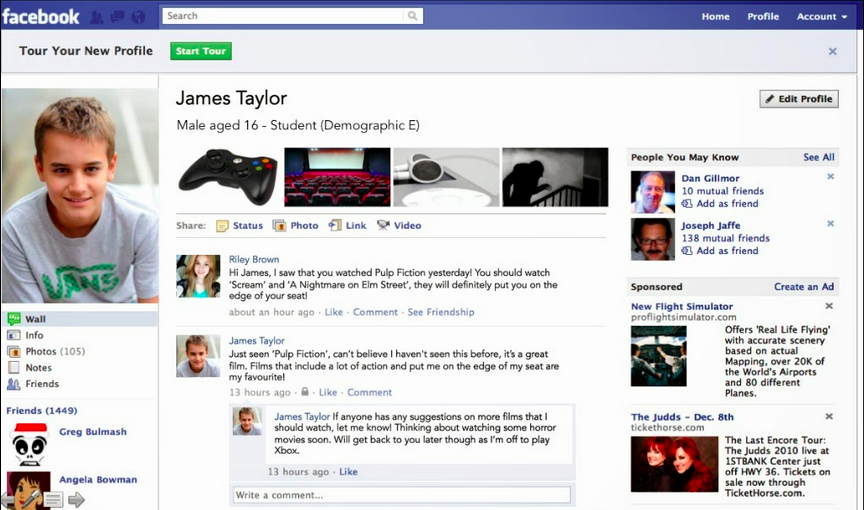Click the search magnifier button
The height and width of the screenshot is (510, 864).
[412, 16]
